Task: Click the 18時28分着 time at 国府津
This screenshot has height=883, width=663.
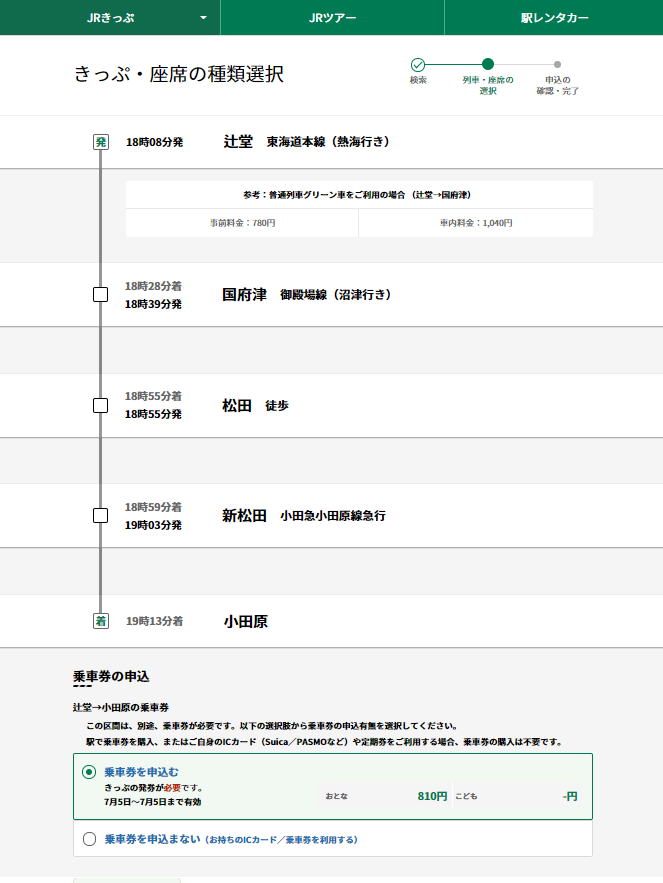Action: click(x=153, y=286)
